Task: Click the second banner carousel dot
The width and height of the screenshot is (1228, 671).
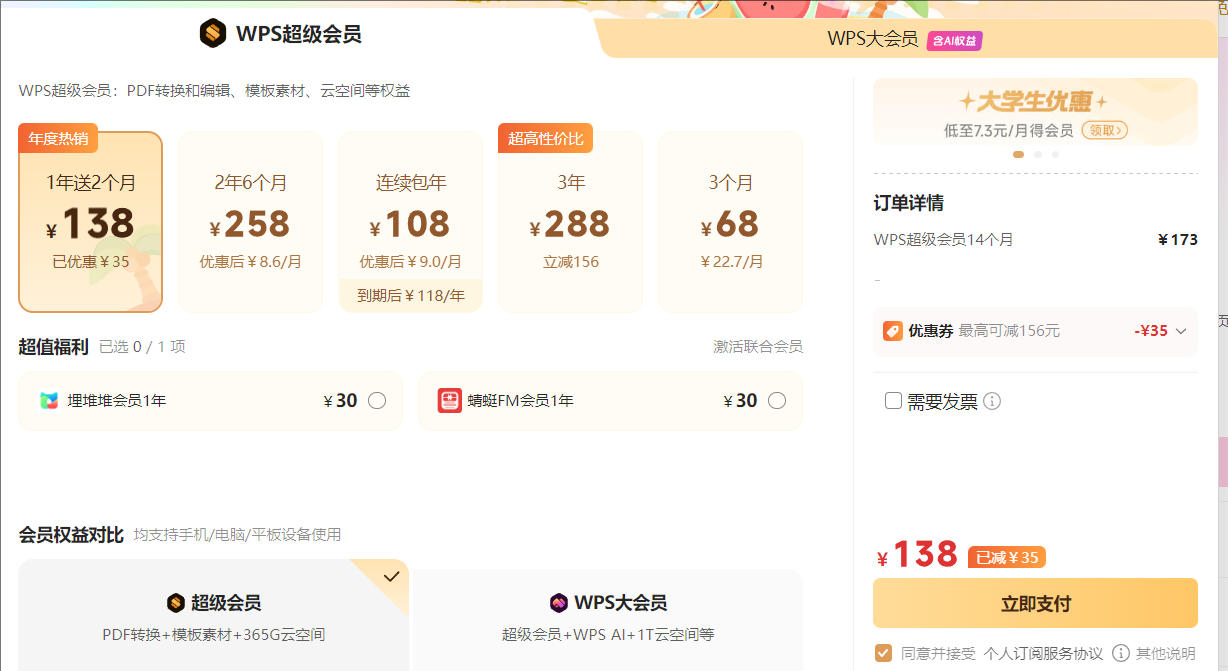Action: point(1037,155)
